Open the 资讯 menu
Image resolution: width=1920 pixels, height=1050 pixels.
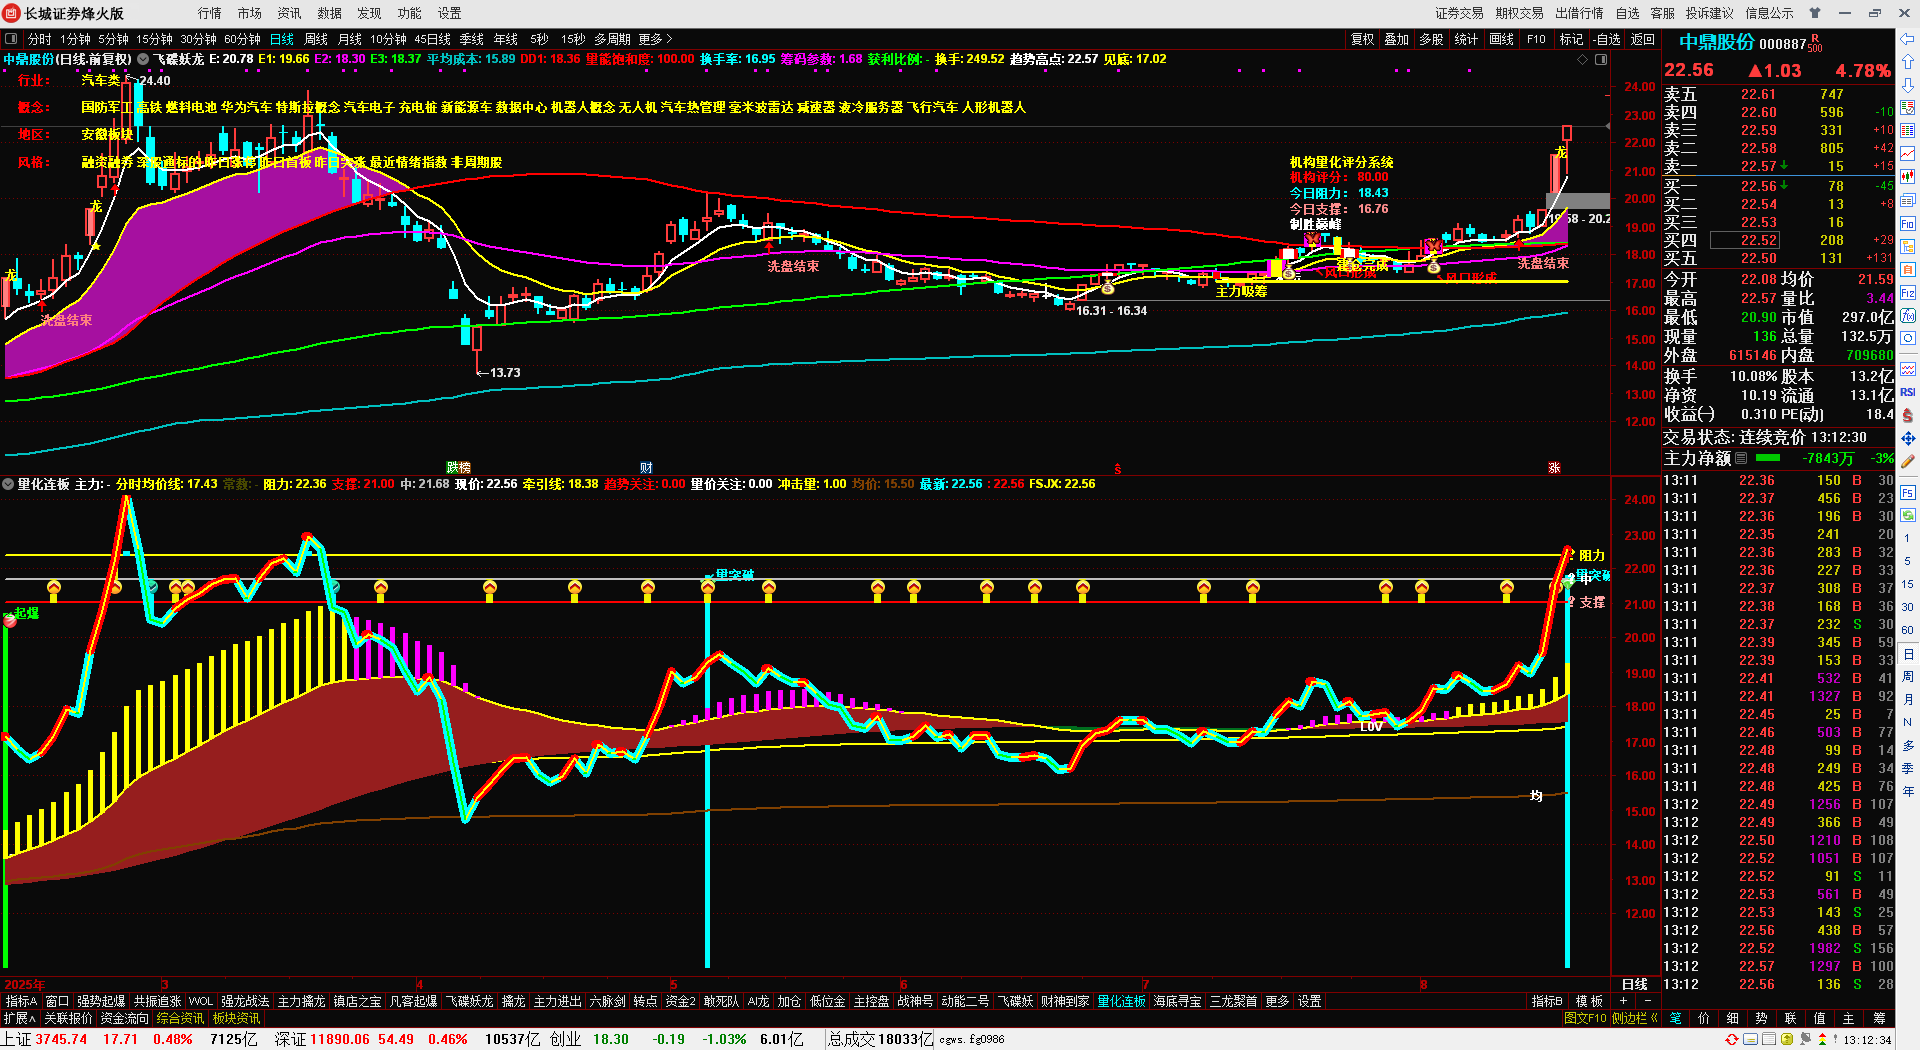point(290,13)
